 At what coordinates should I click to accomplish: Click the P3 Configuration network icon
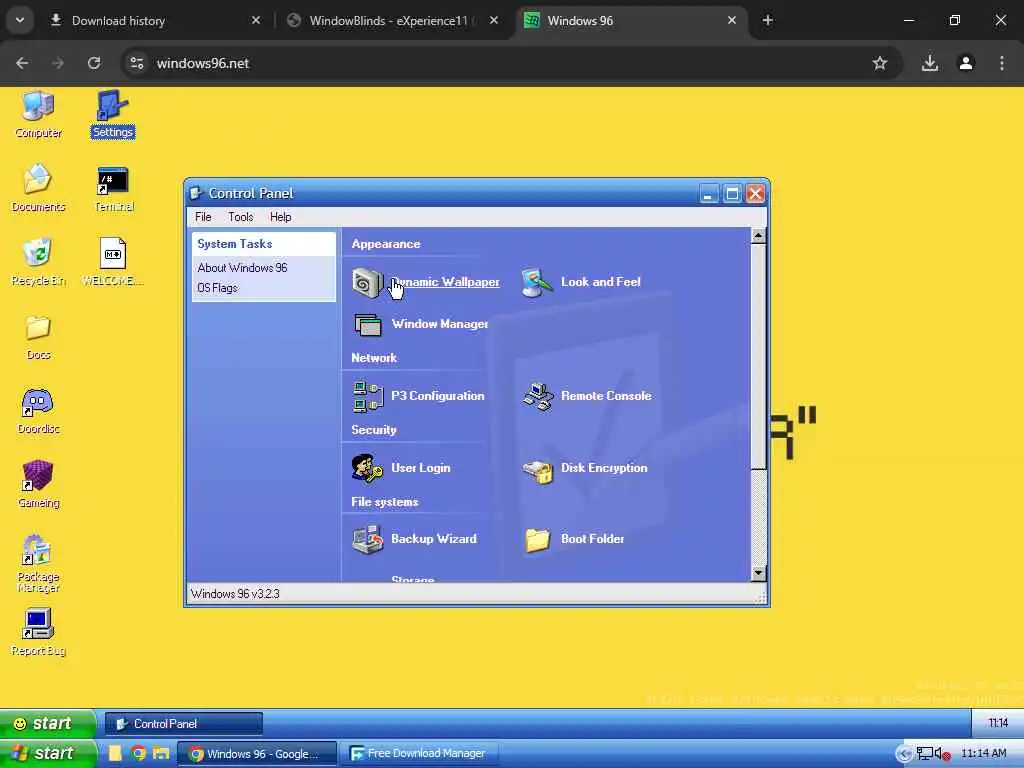(368, 396)
